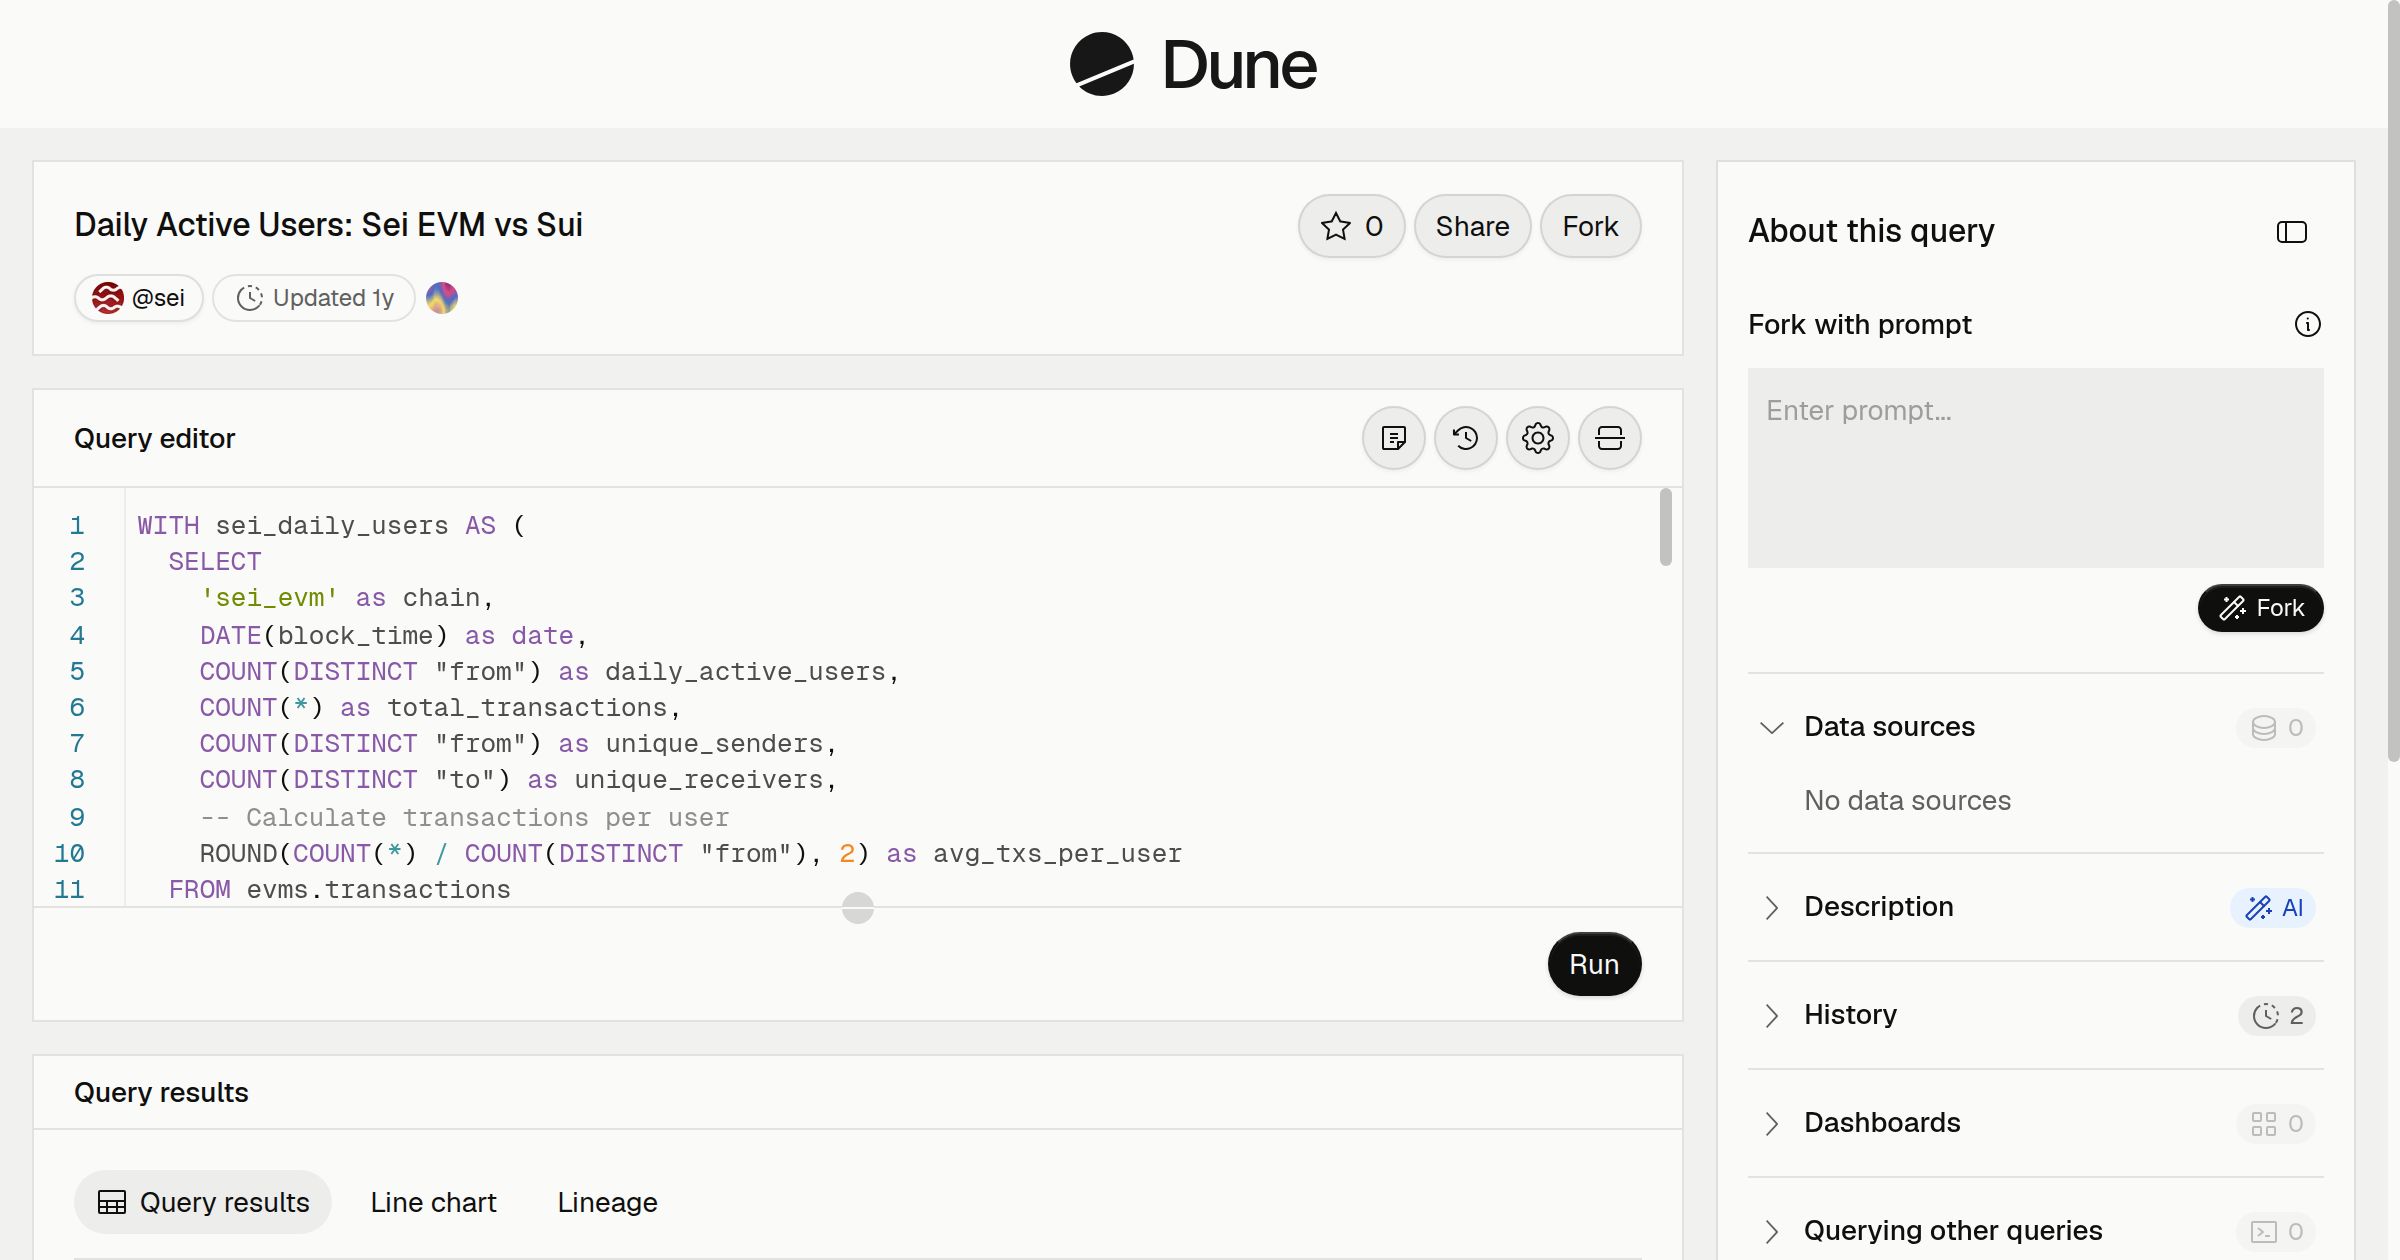
Task: Open the query notes icon in the editor toolbar
Action: coord(1394,438)
